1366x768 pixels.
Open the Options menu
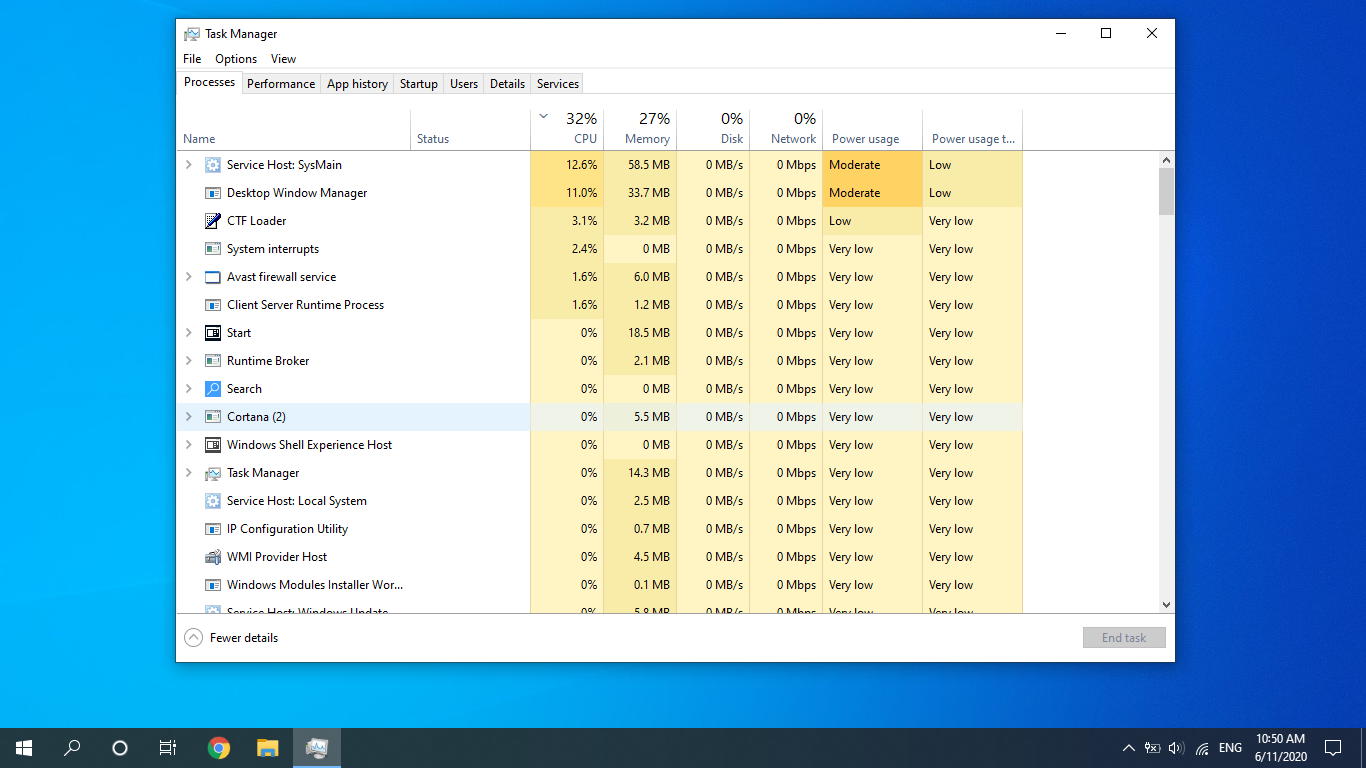[236, 59]
